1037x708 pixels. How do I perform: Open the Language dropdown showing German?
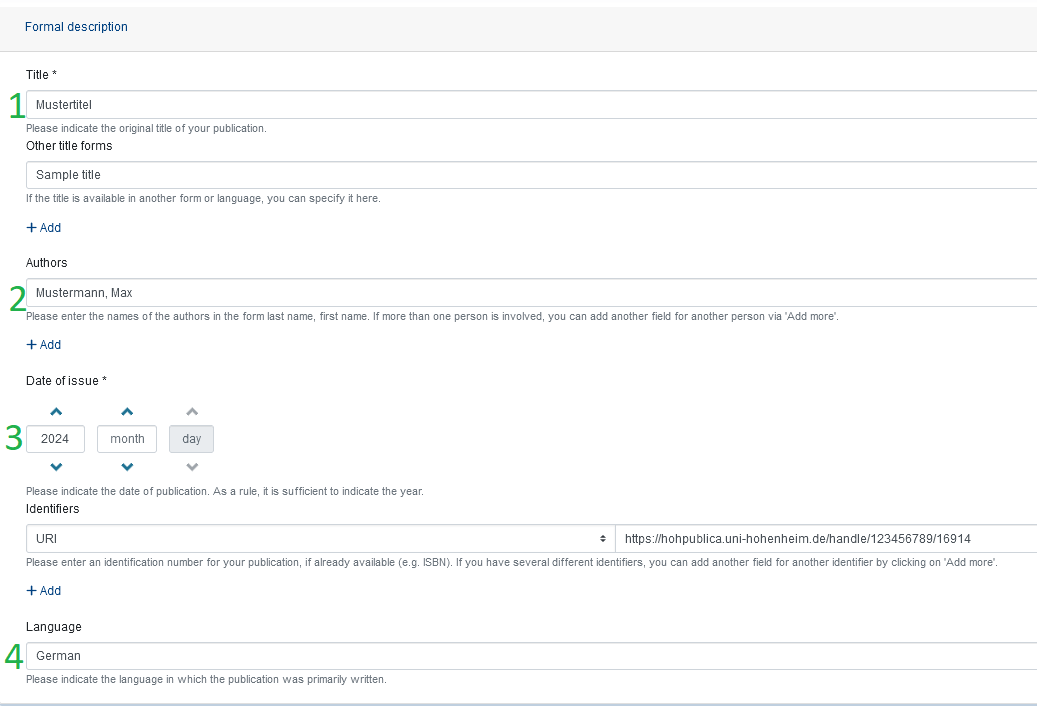pyautogui.click(x=530, y=656)
